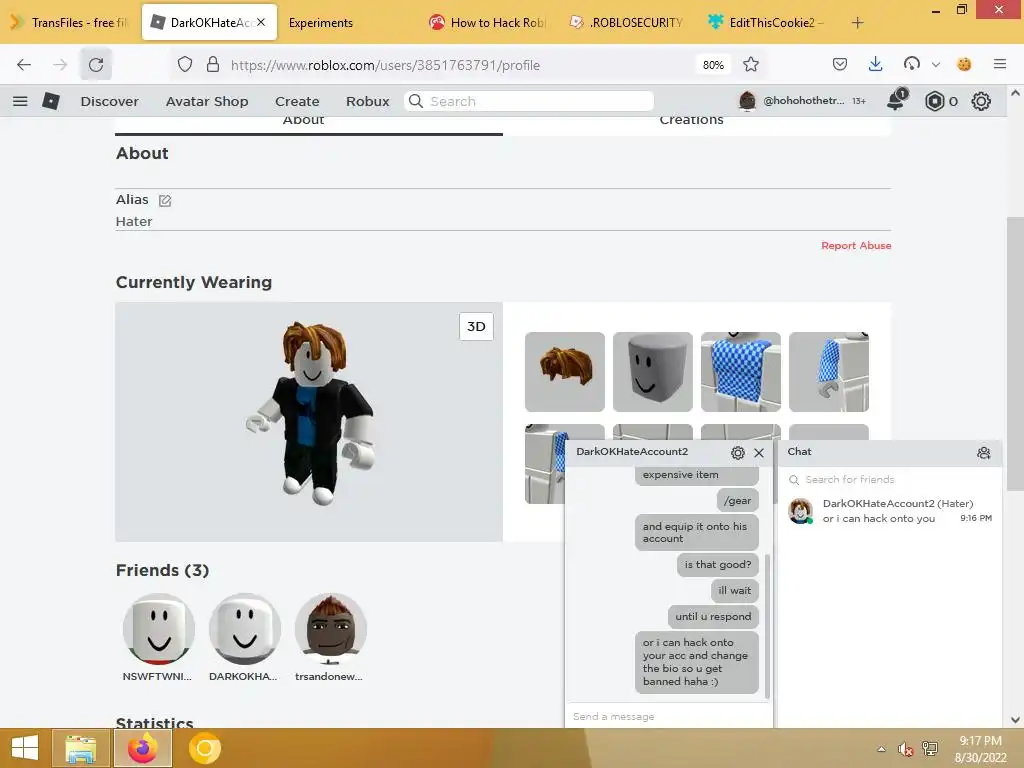This screenshot has height=768, width=1024.
Task: Click the Send a message field
Action: (669, 716)
